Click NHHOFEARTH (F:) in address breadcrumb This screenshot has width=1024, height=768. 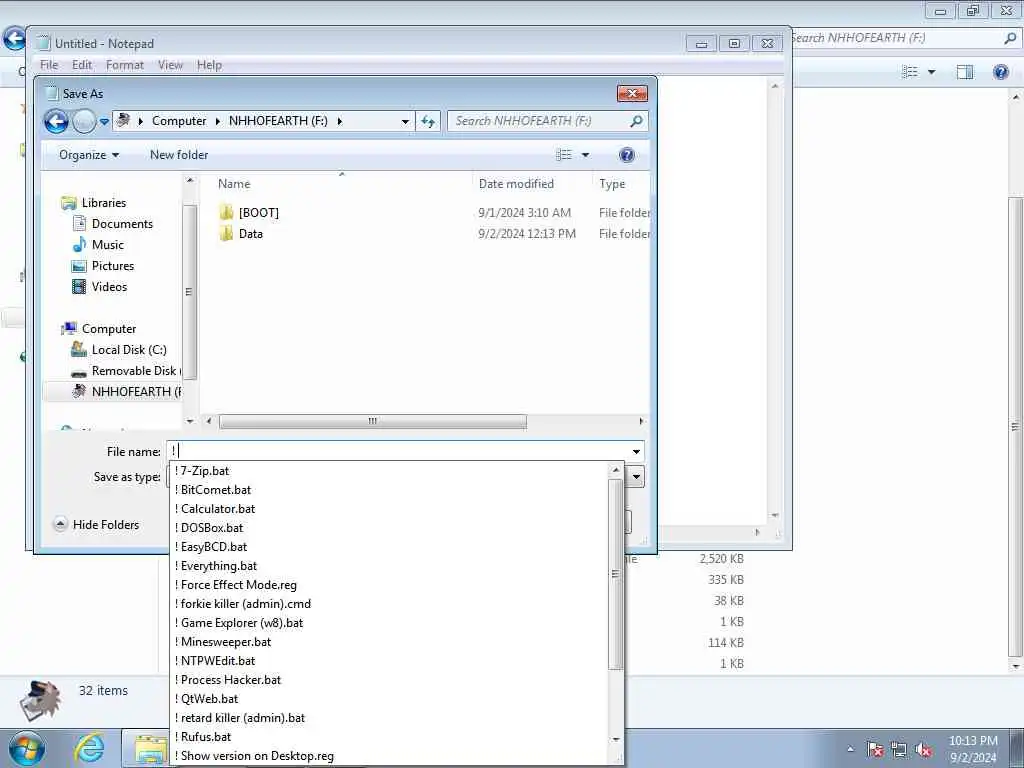[x=278, y=121]
